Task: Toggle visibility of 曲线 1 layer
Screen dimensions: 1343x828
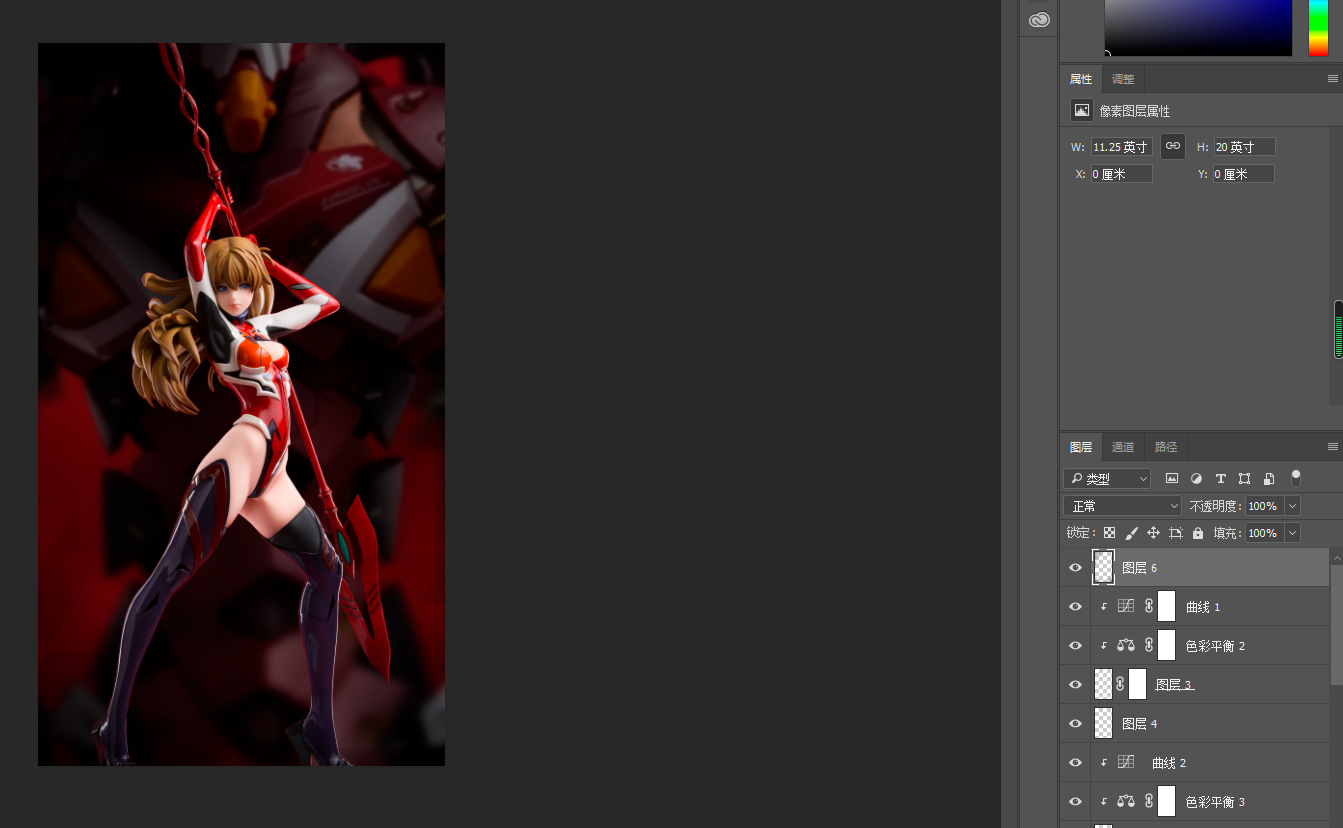Action: click(x=1075, y=607)
